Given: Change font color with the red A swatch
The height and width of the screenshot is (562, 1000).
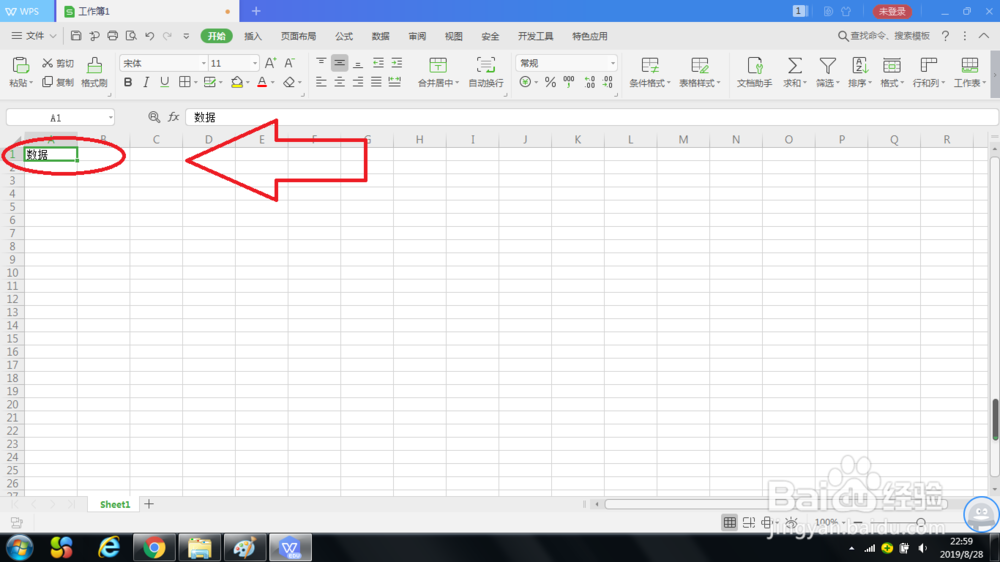Looking at the screenshot, I should (x=262, y=82).
